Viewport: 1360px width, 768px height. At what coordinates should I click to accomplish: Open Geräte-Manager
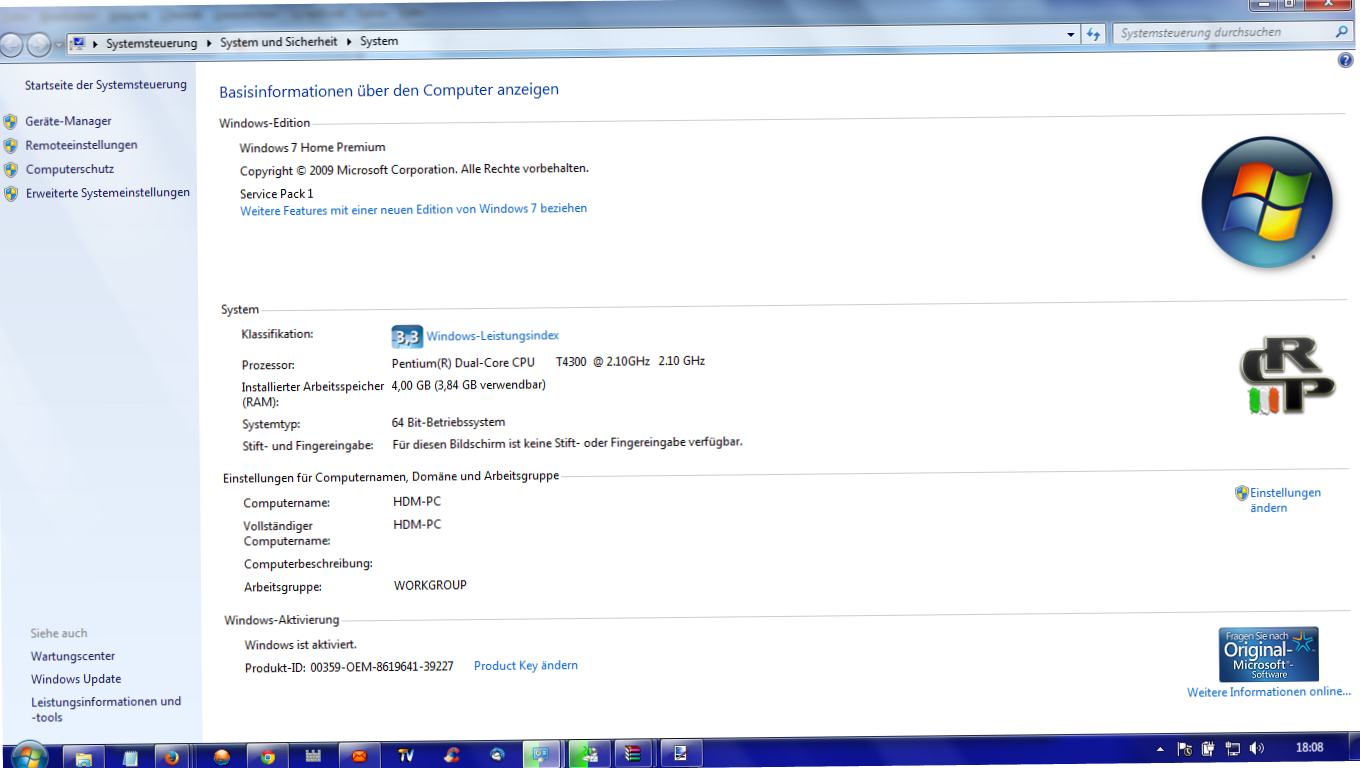(x=69, y=121)
